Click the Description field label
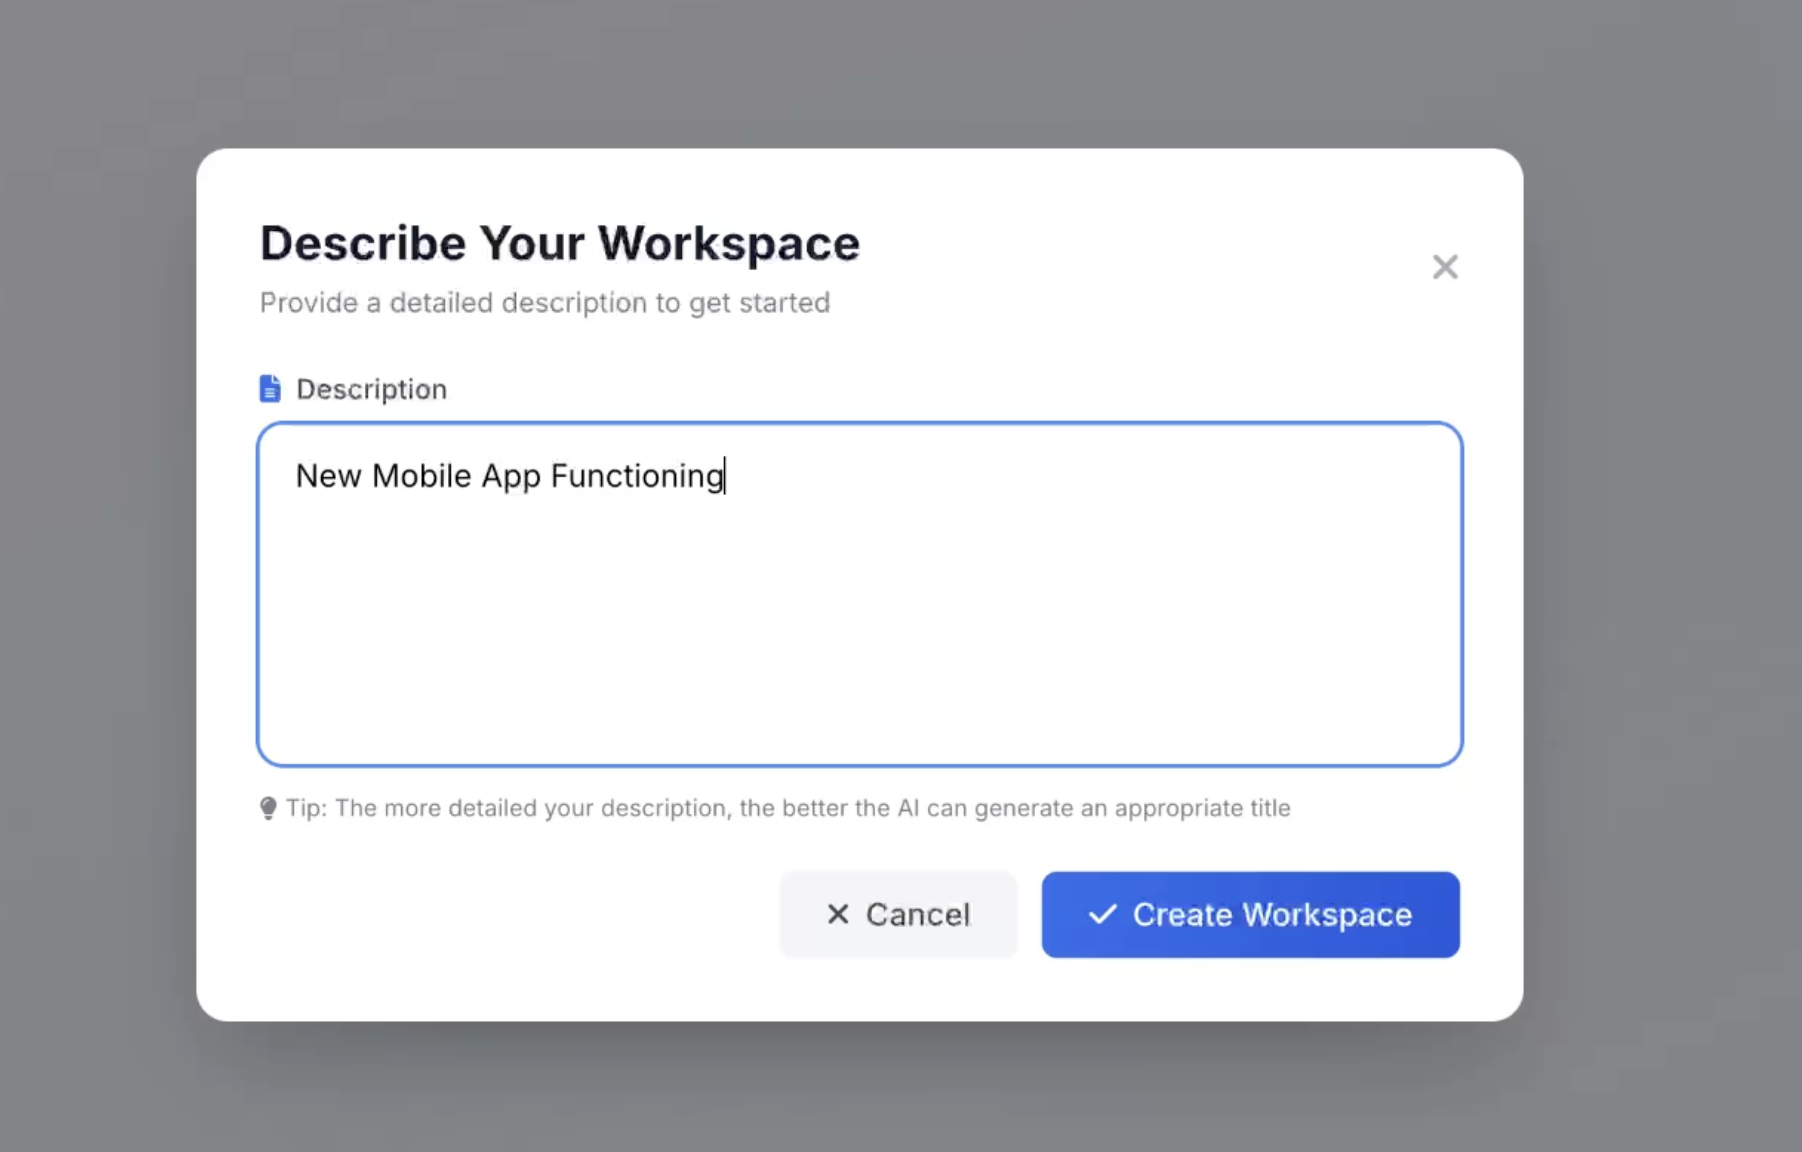The image size is (1802, 1152). (x=372, y=389)
